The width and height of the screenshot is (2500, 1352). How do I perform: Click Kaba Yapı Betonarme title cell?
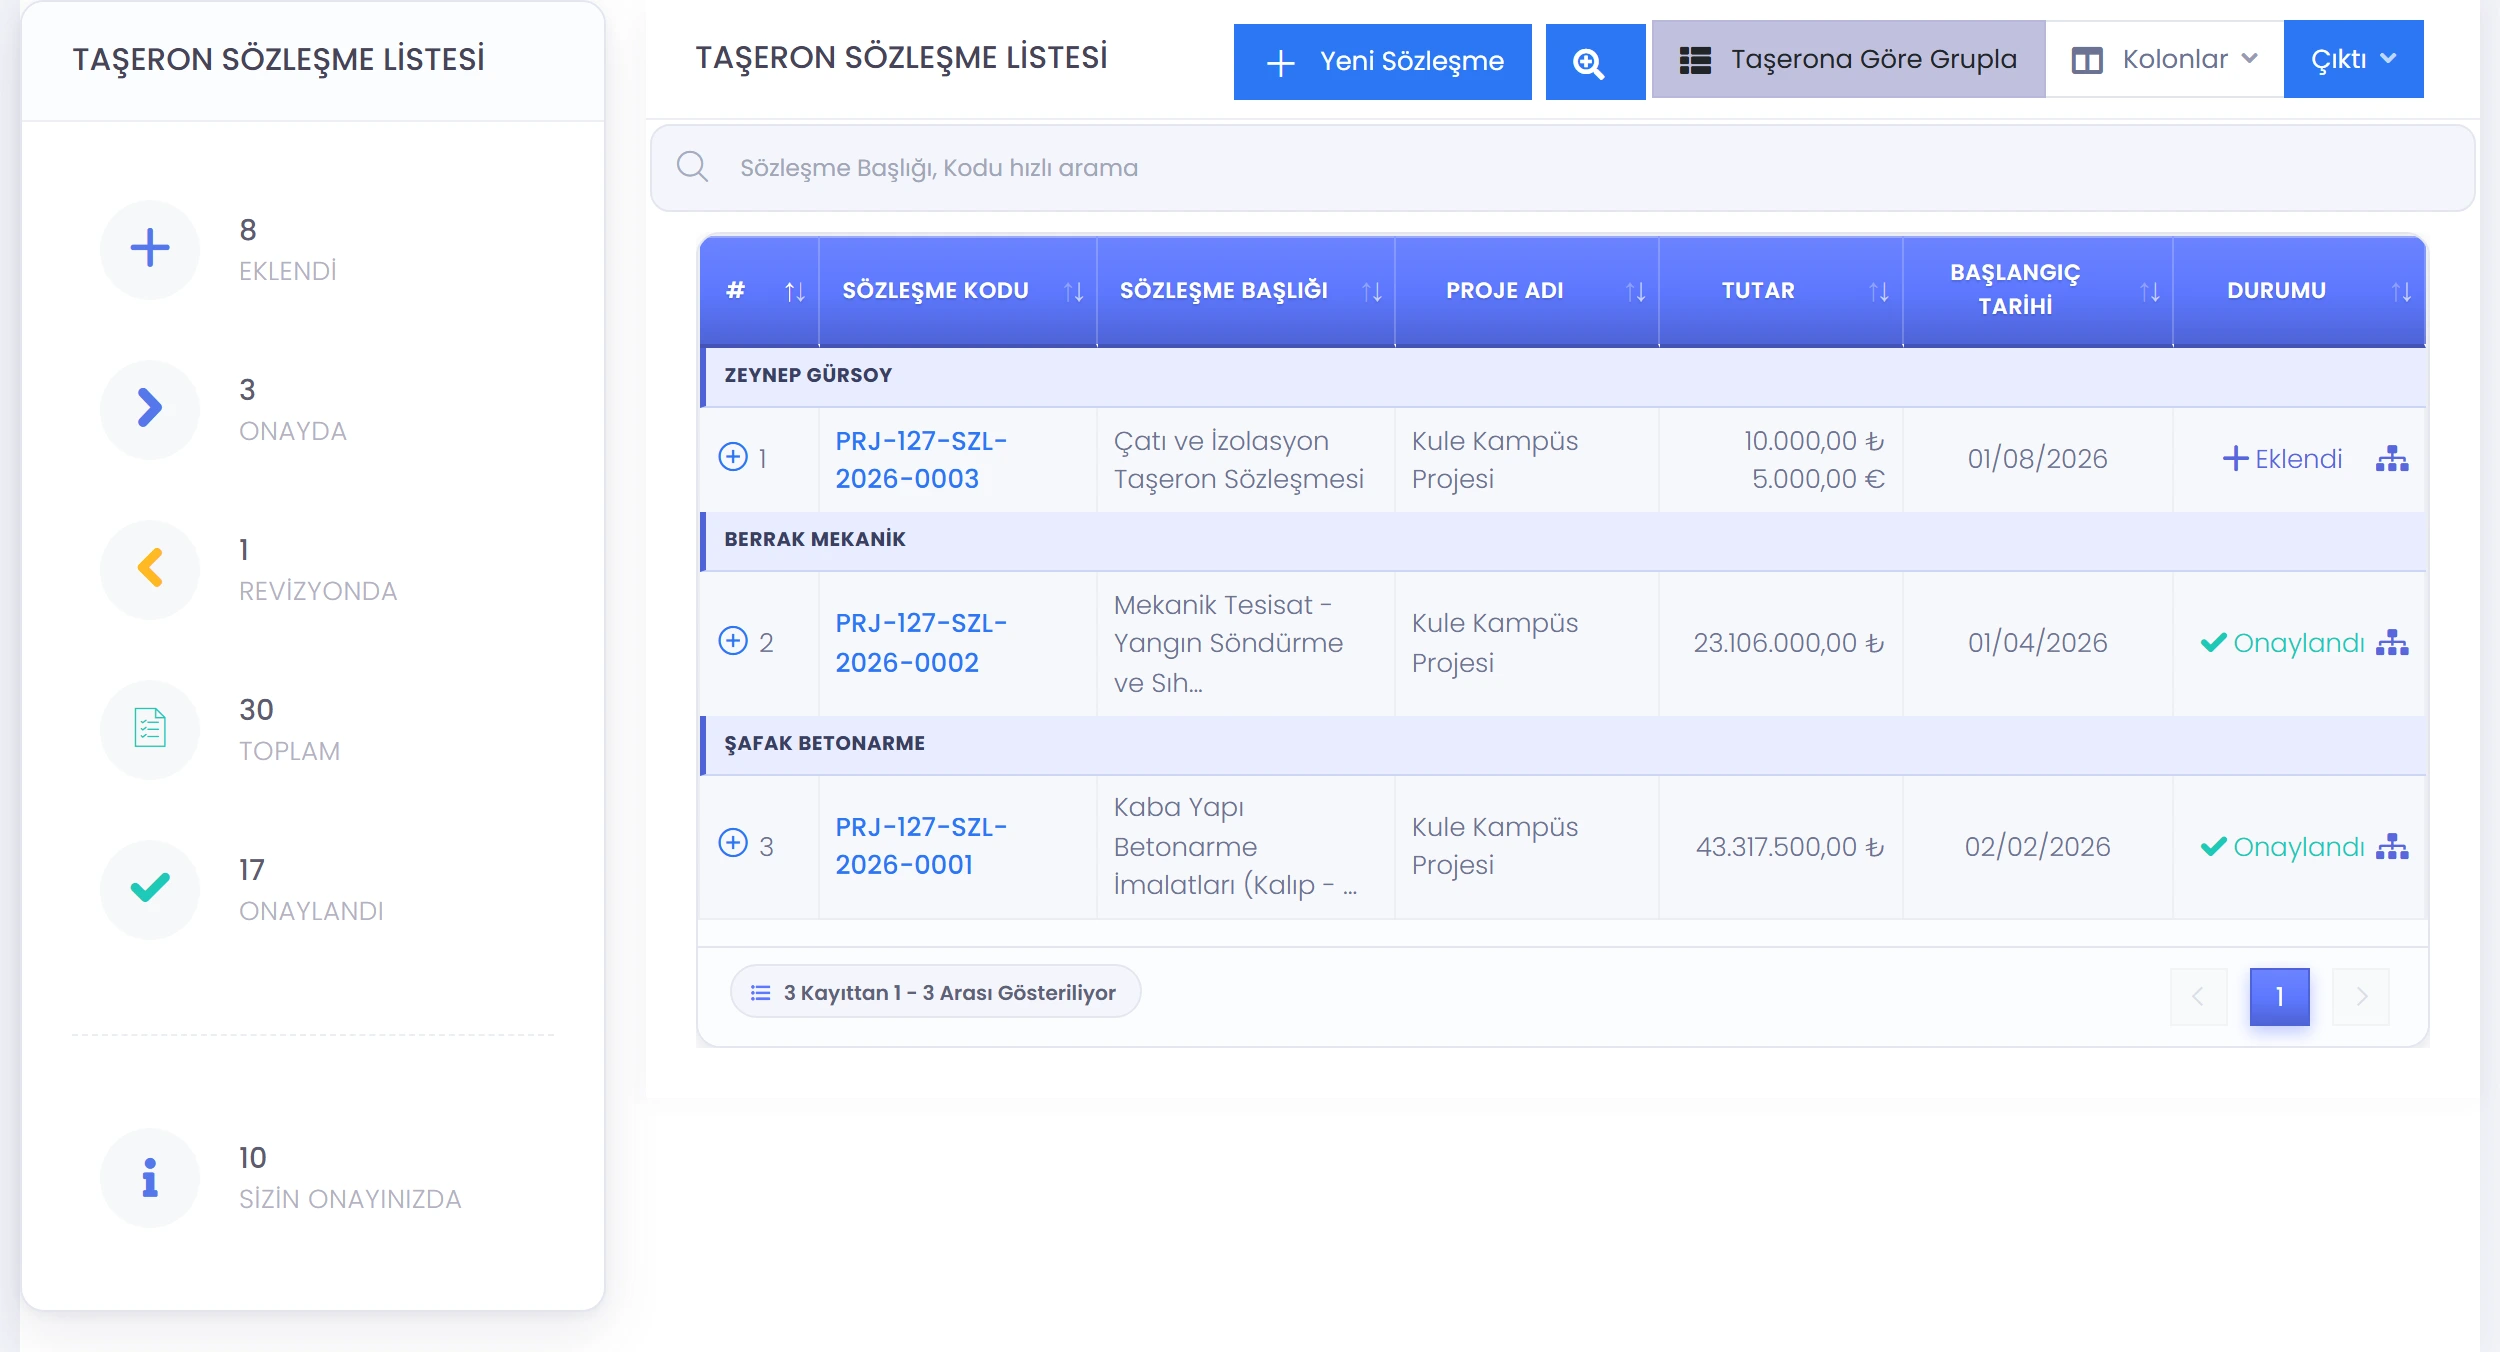click(1245, 847)
